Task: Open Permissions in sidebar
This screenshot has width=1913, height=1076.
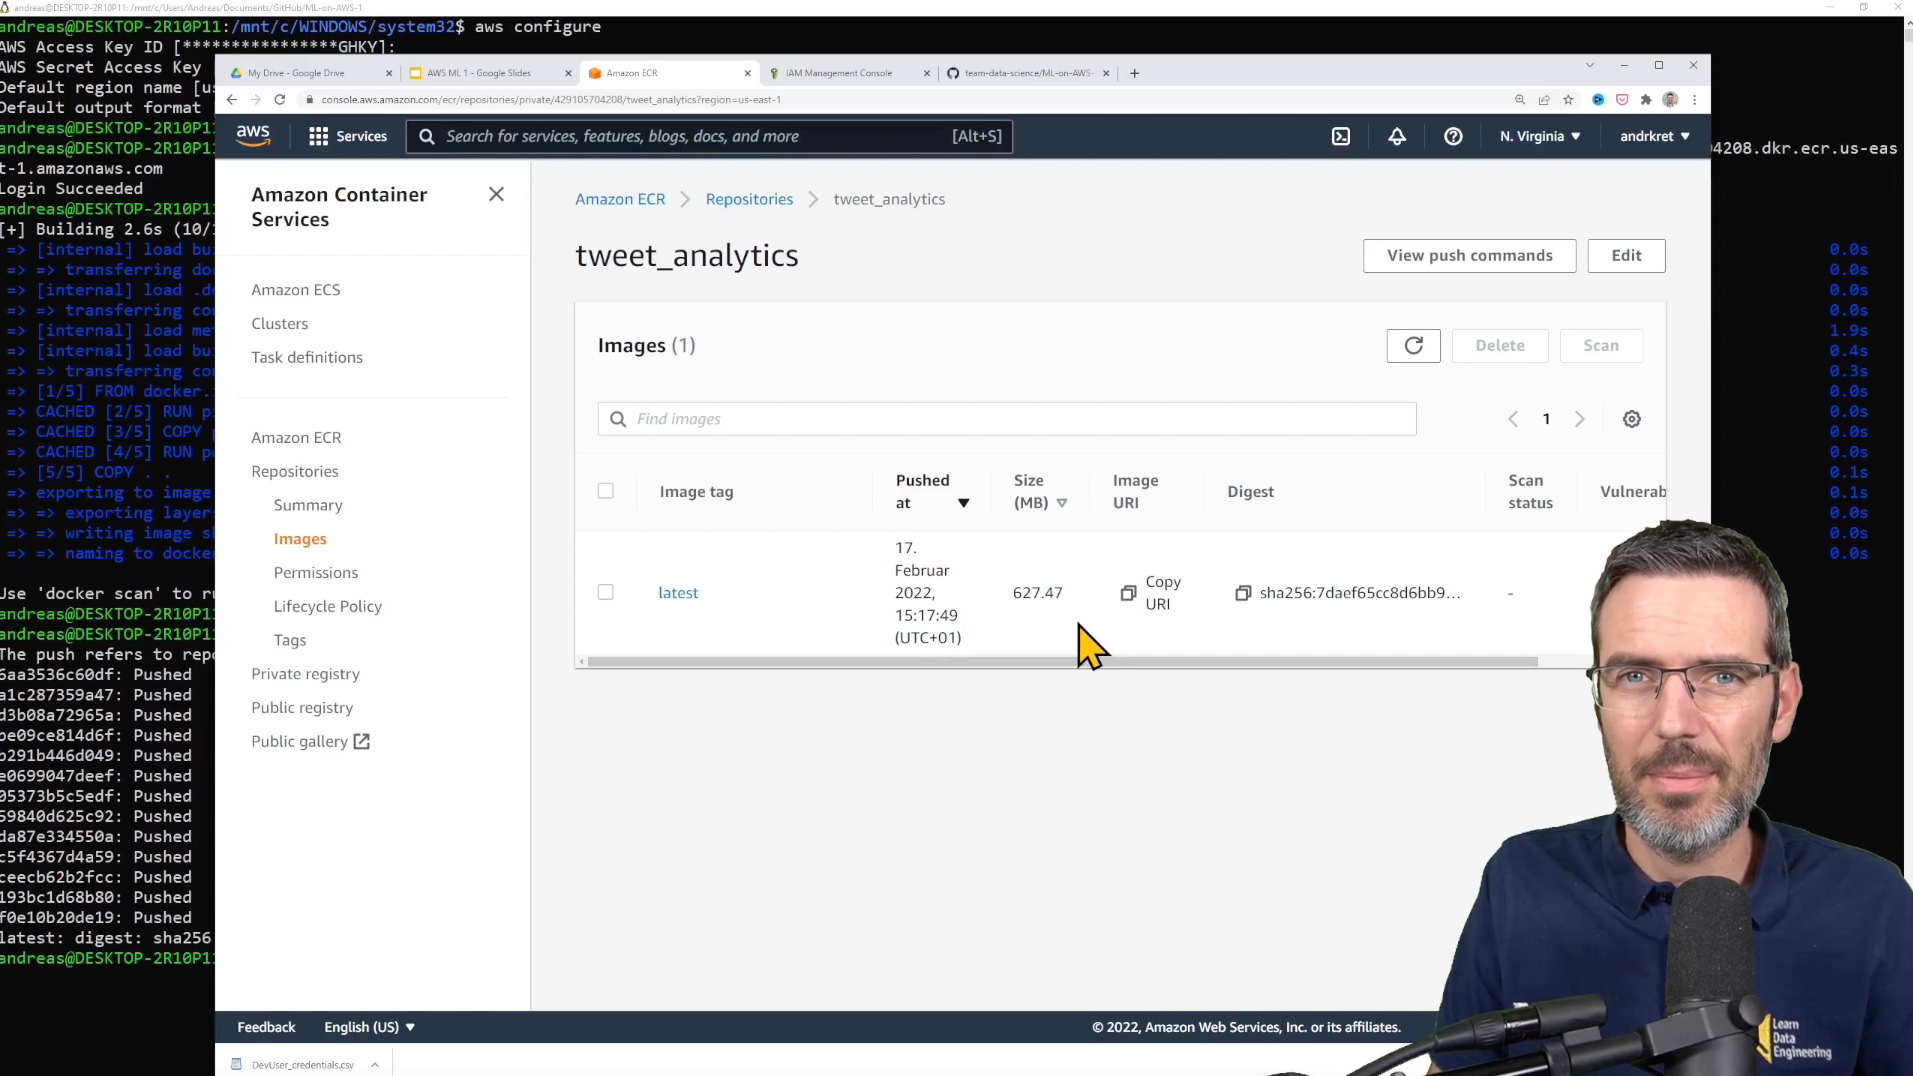Action: [316, 572]
